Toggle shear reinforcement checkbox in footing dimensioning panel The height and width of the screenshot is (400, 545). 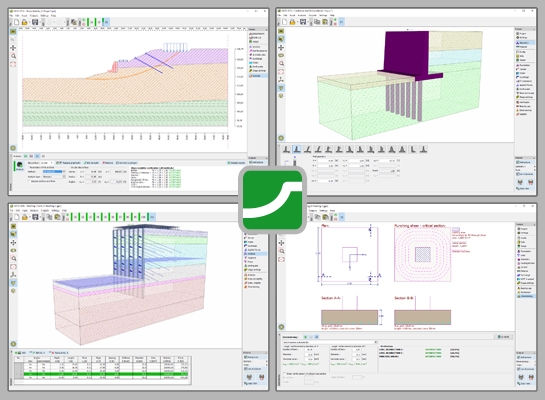tap(285, 374)
